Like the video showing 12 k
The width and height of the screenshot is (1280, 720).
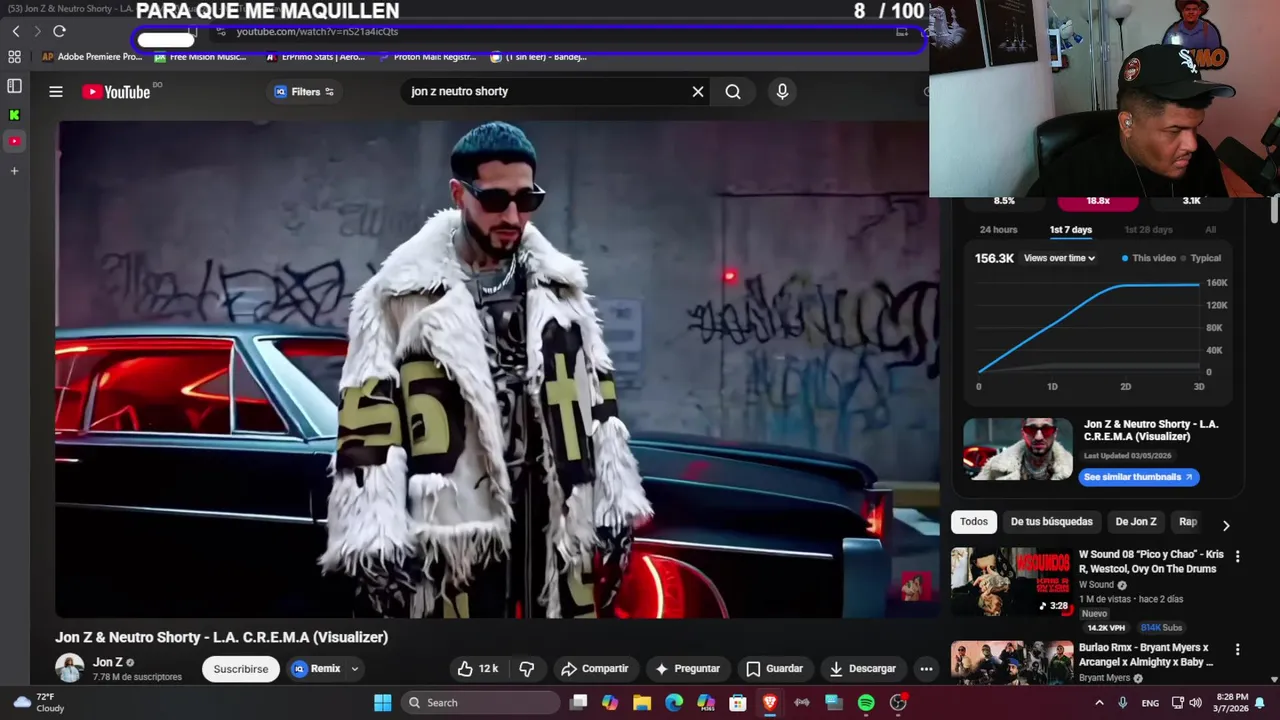(x=478, y=669)
